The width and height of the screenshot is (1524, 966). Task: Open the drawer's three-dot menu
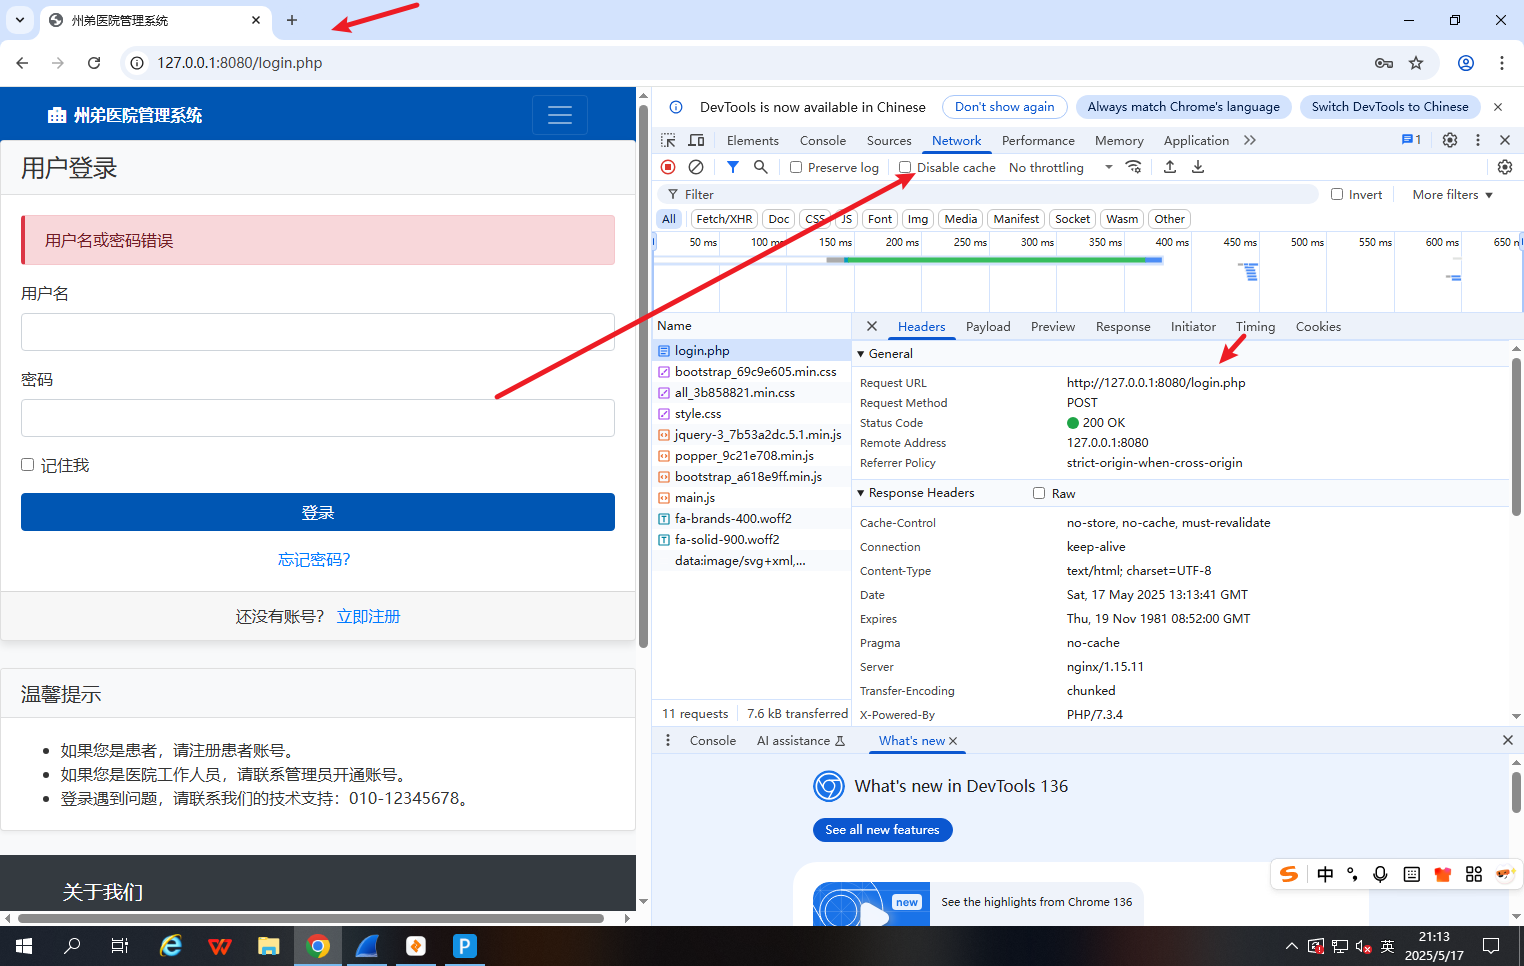tap(668, 740)
